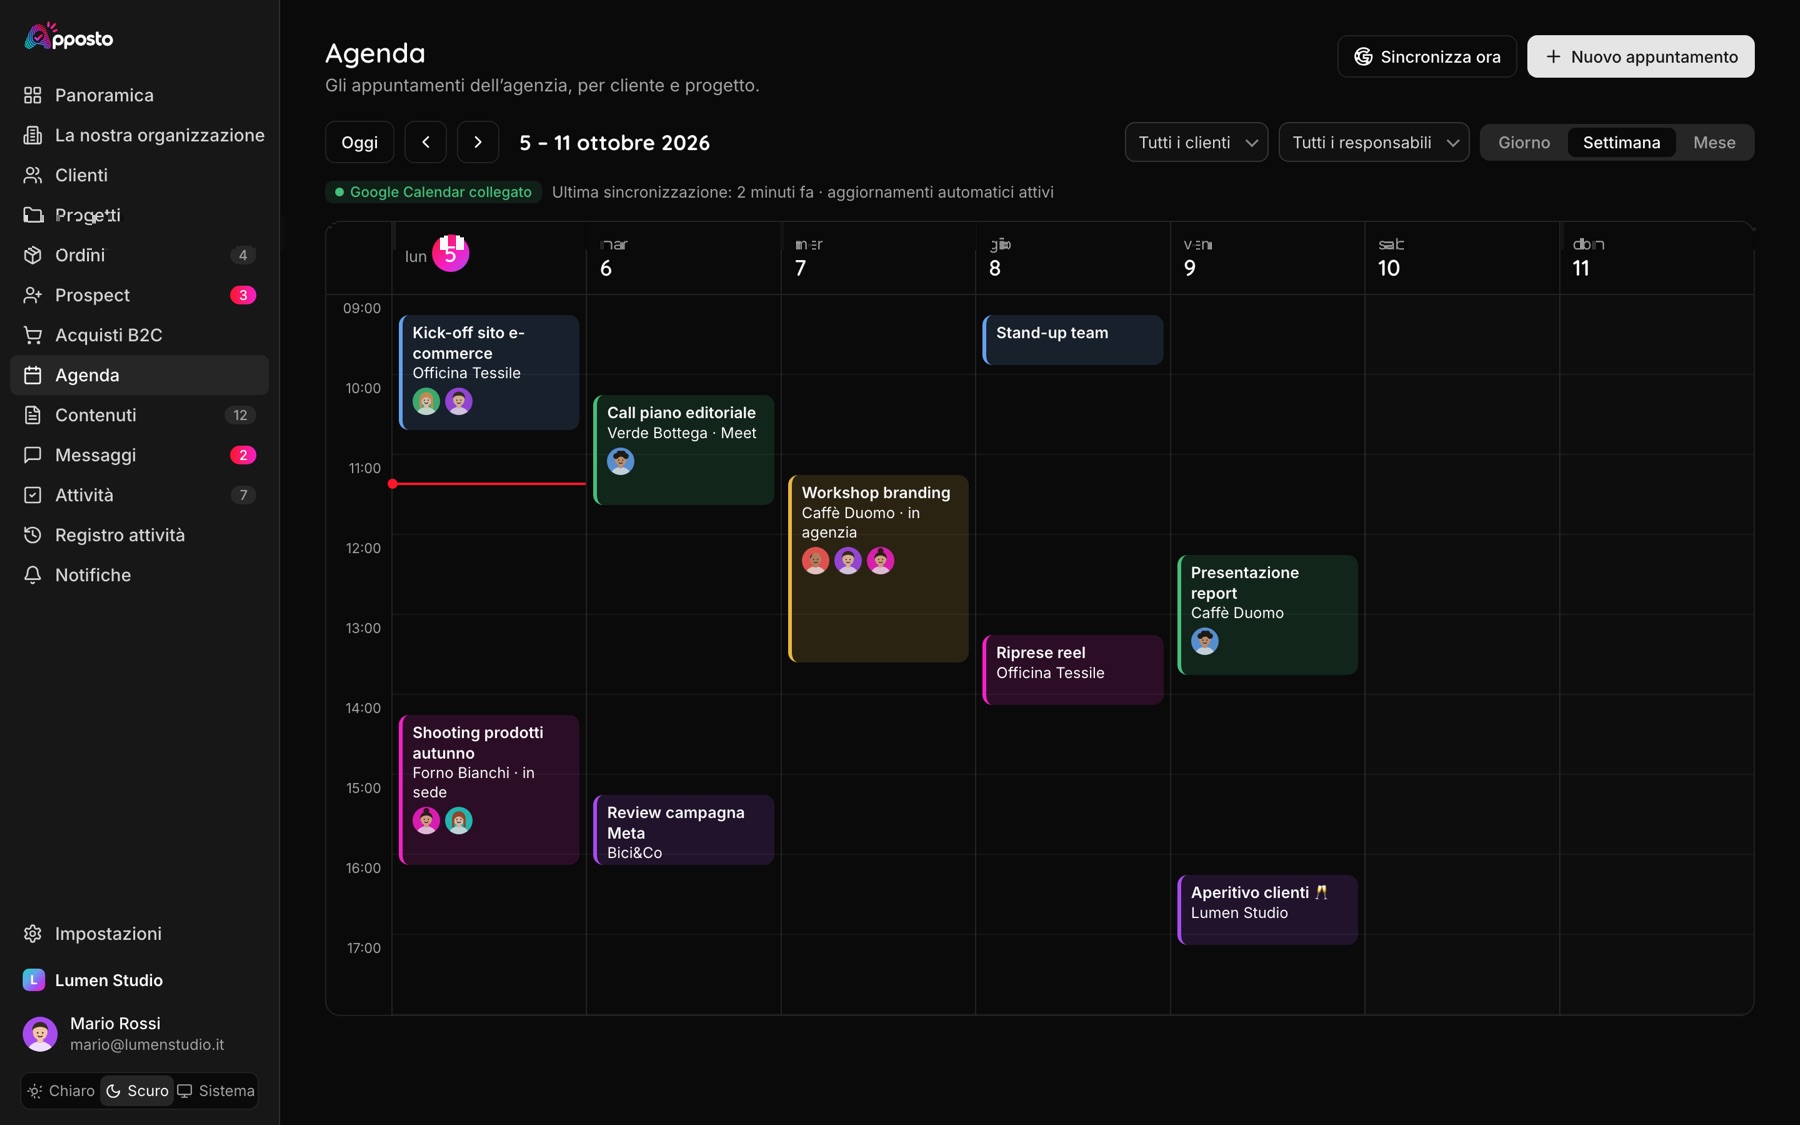Image resolution: width=1800 pixels, height=1125 pixels.
Task: Switch theme to Sistema
Action: point(216,1091)
